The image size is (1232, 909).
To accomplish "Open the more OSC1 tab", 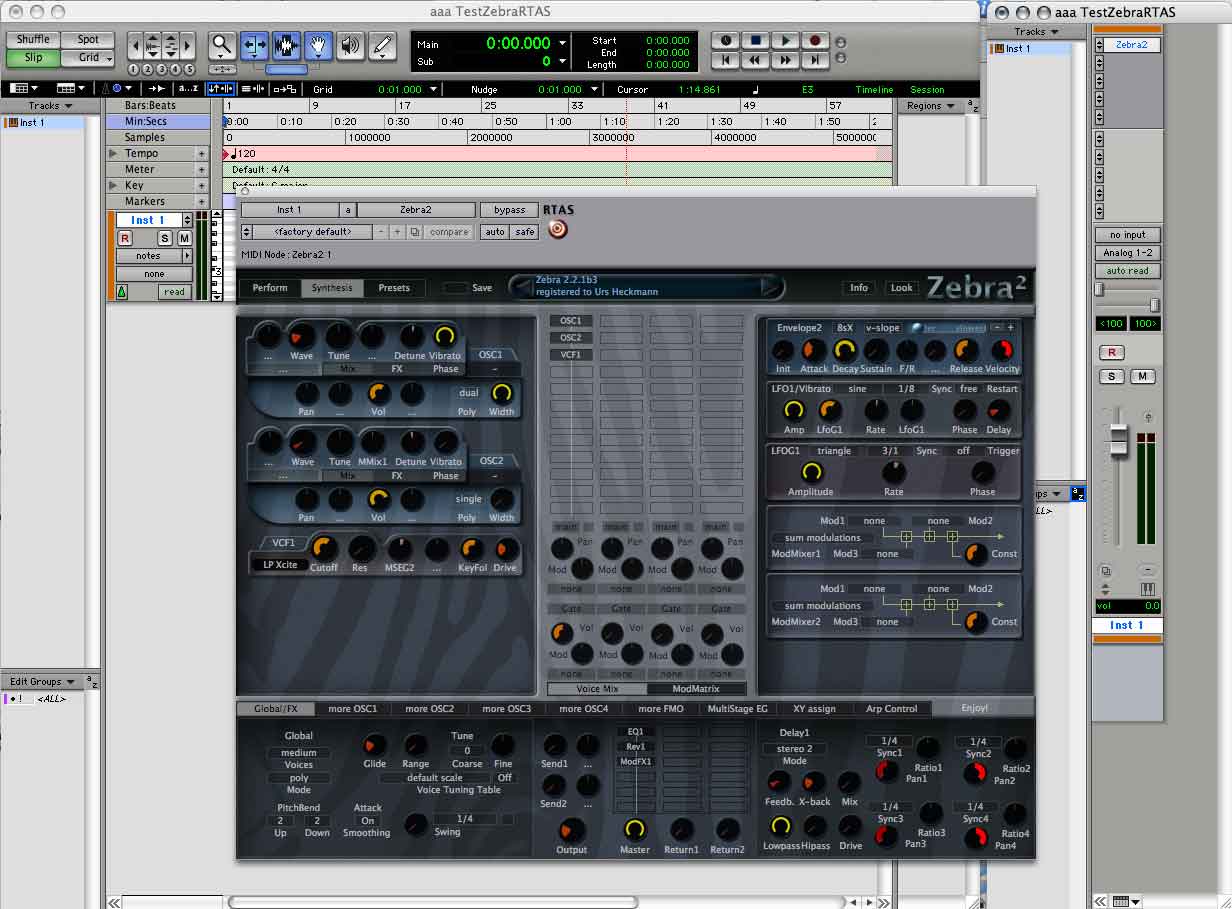I will pos(353,709).
